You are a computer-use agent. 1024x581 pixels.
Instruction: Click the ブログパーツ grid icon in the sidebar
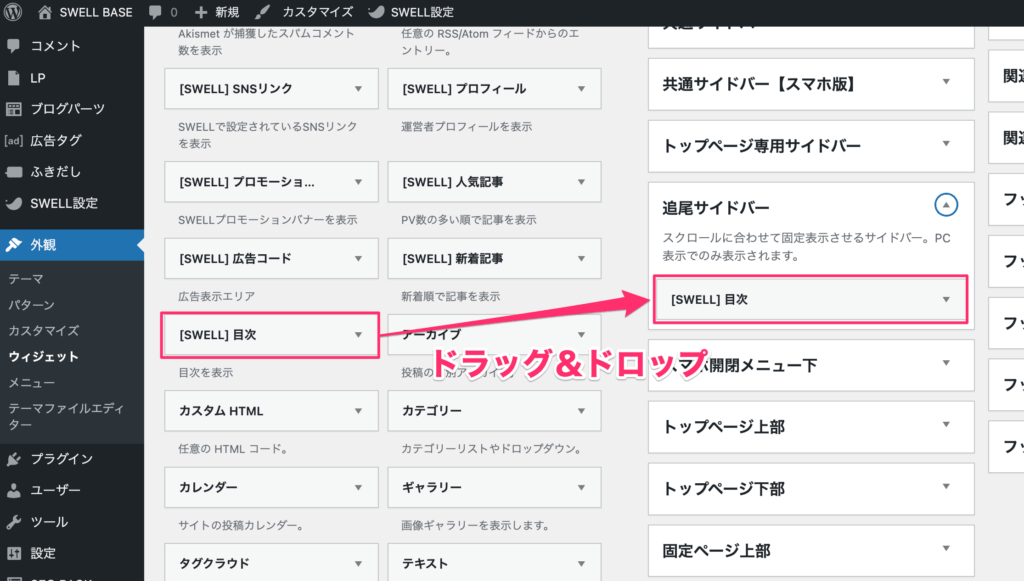[x=13, y=109]
